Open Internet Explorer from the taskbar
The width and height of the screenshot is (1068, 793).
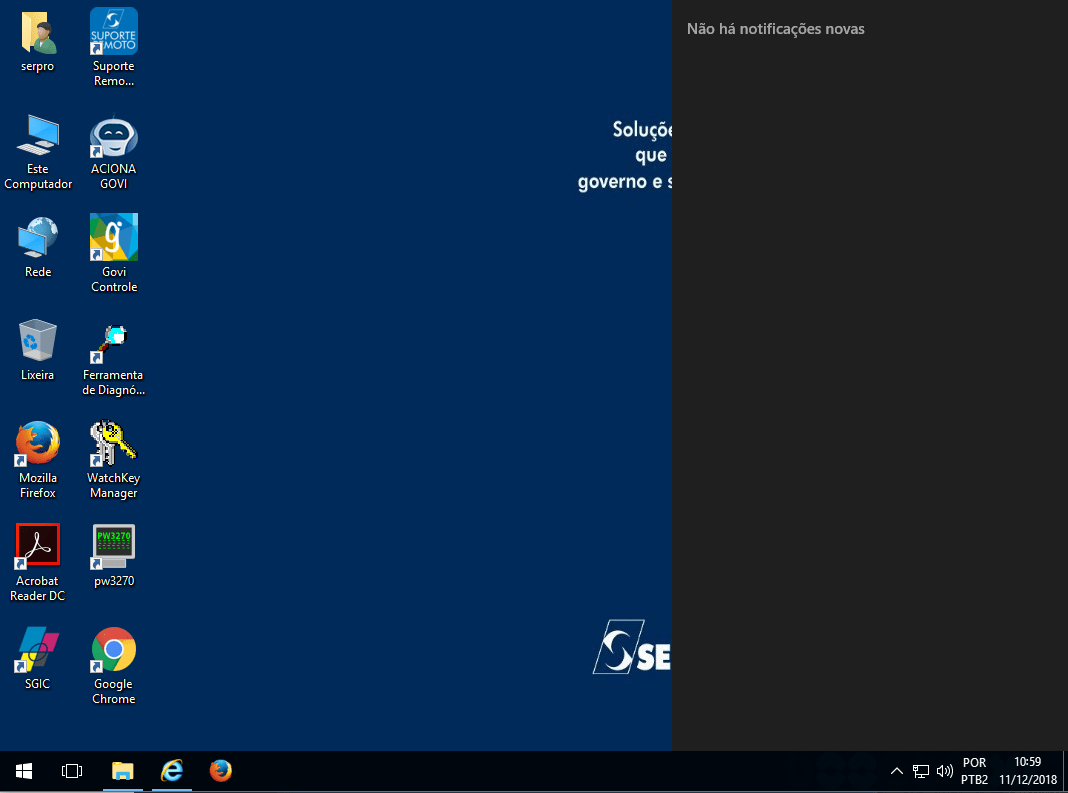pyautogui.click(x=172, y=771)
